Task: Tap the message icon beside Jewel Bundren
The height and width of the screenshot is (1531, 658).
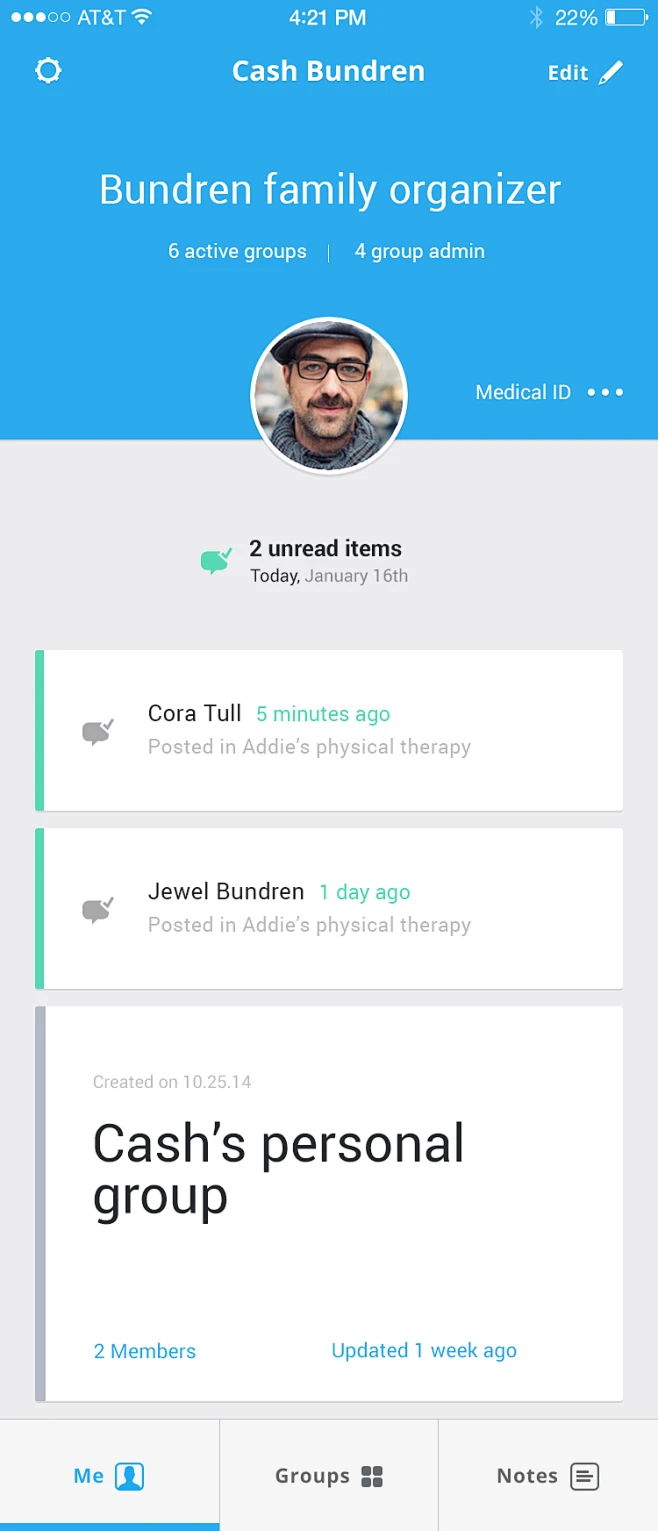Action: [x=97, y=909]
